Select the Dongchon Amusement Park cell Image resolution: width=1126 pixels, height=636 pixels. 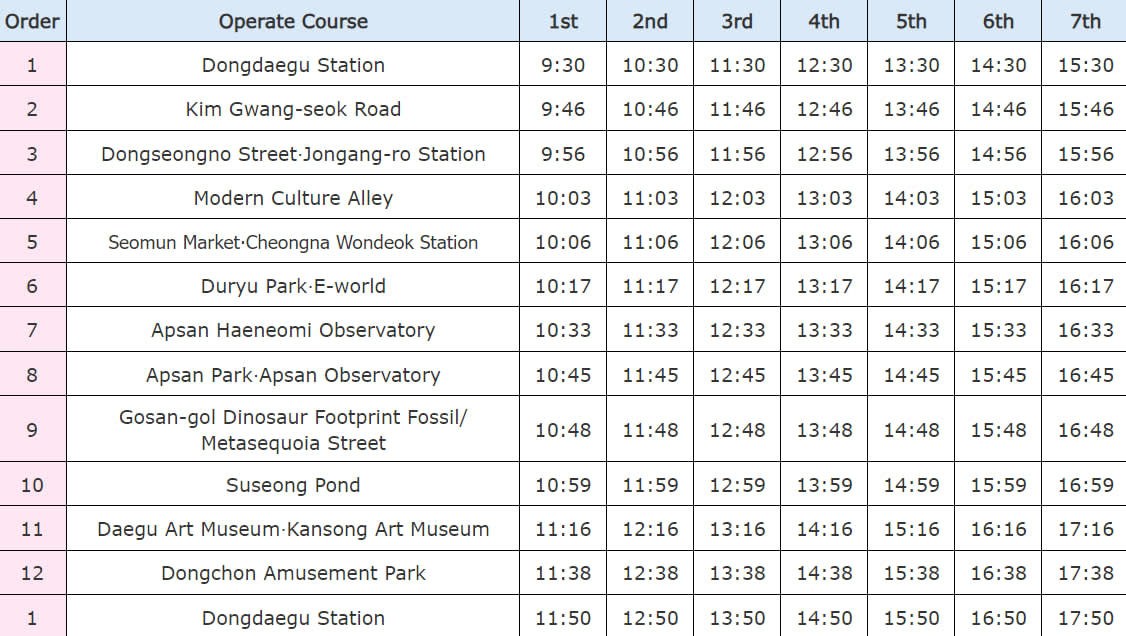click(x=293, y=573)
